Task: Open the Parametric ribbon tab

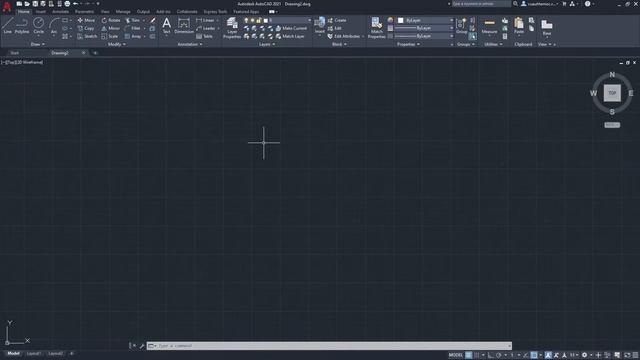Action: tap(84, 12)
